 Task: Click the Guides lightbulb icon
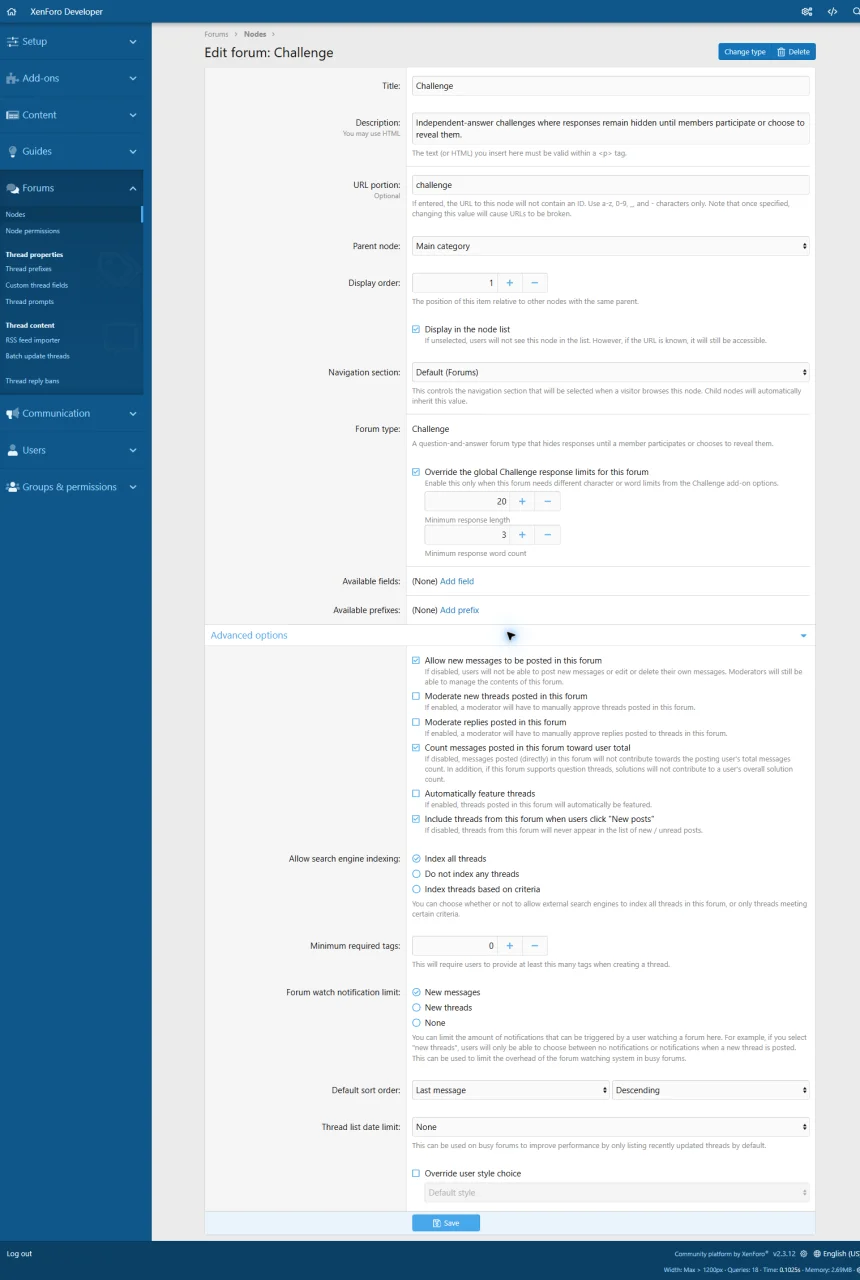[13, 152]
